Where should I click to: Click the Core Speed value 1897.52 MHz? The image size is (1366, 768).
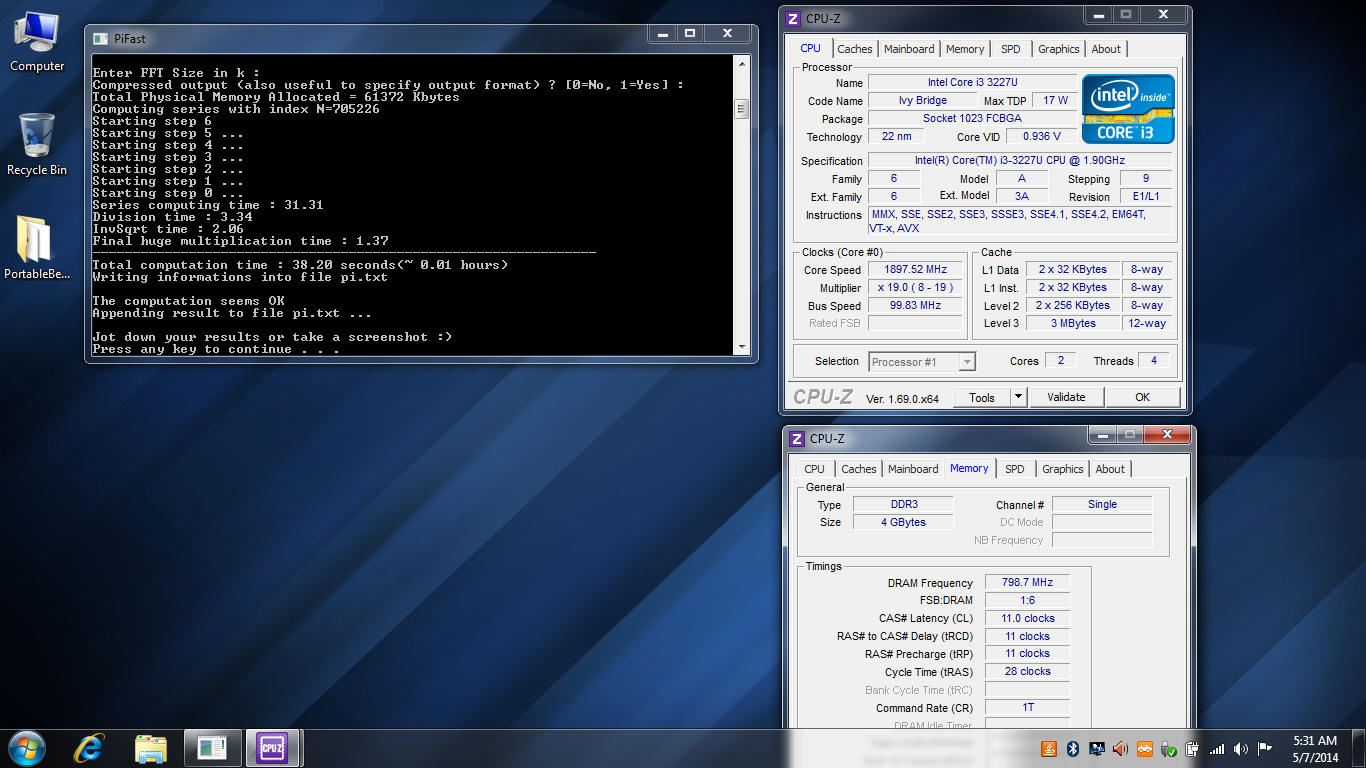[915, 270]
